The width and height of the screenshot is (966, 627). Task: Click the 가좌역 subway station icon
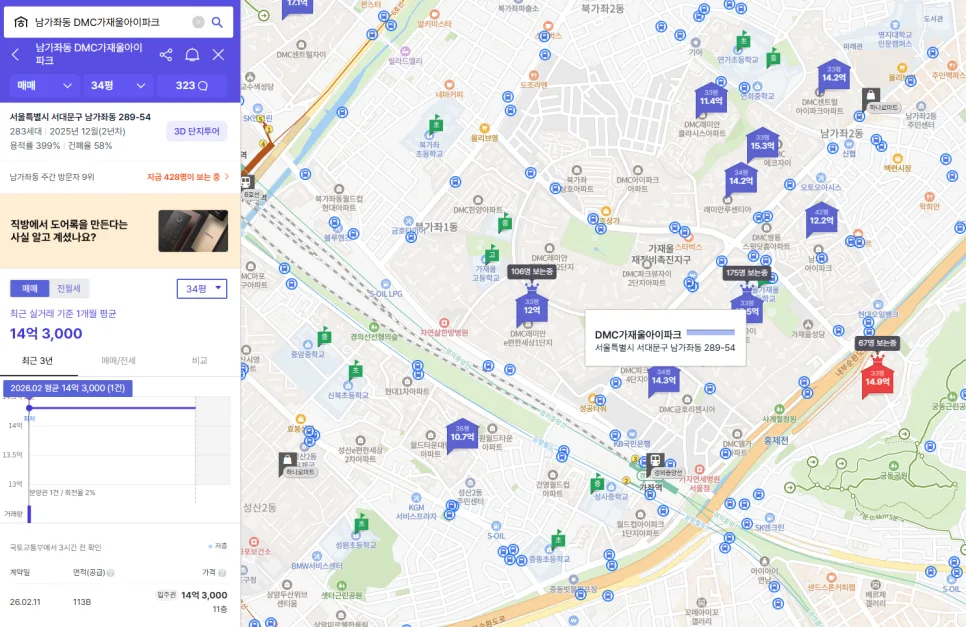coord(655,461)
